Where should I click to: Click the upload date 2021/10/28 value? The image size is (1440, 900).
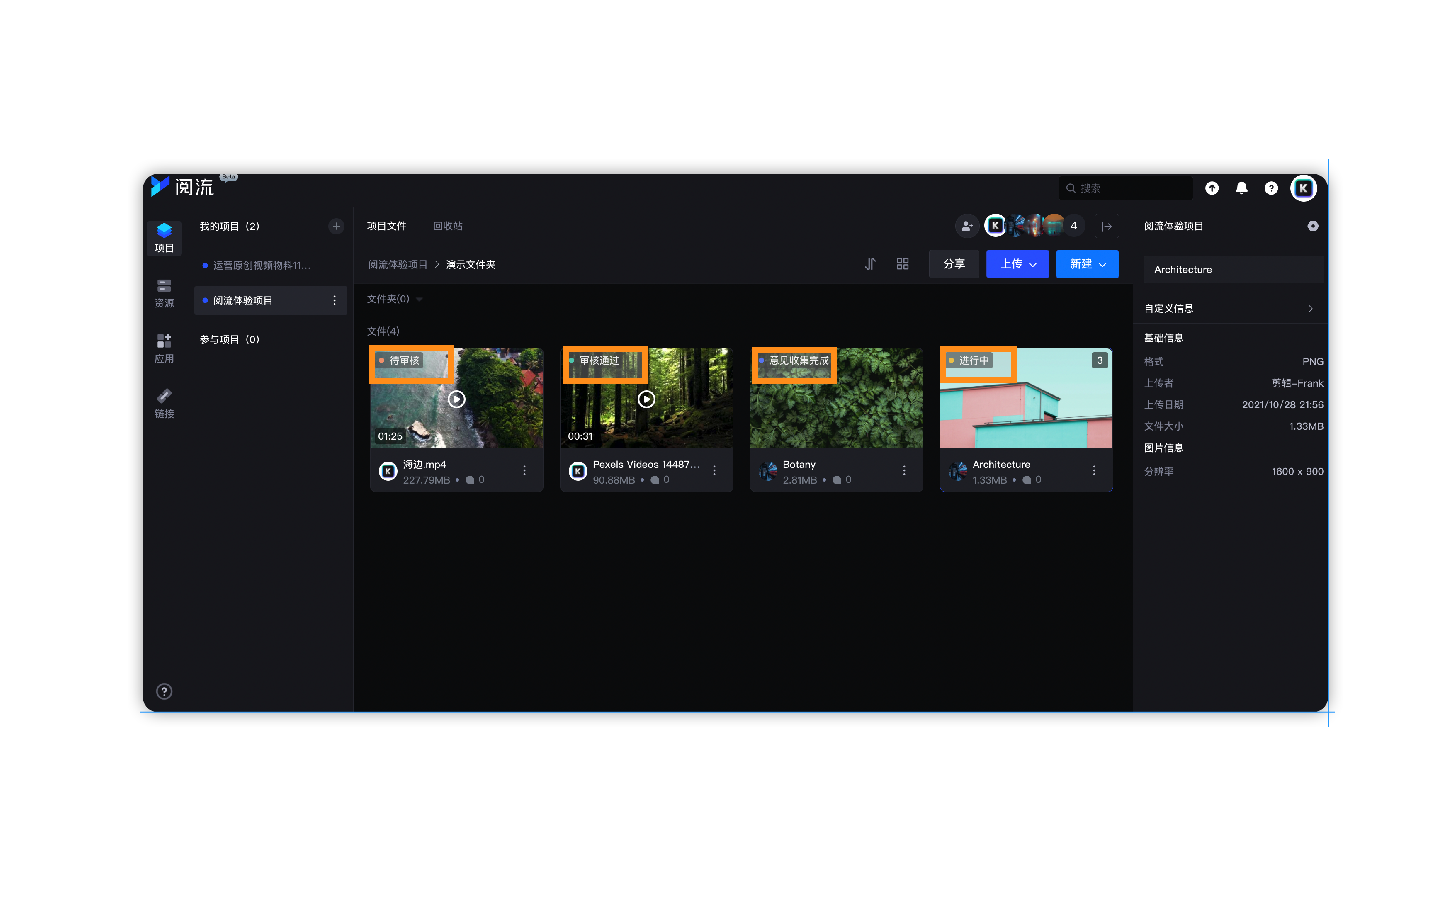click(1282, 405)
